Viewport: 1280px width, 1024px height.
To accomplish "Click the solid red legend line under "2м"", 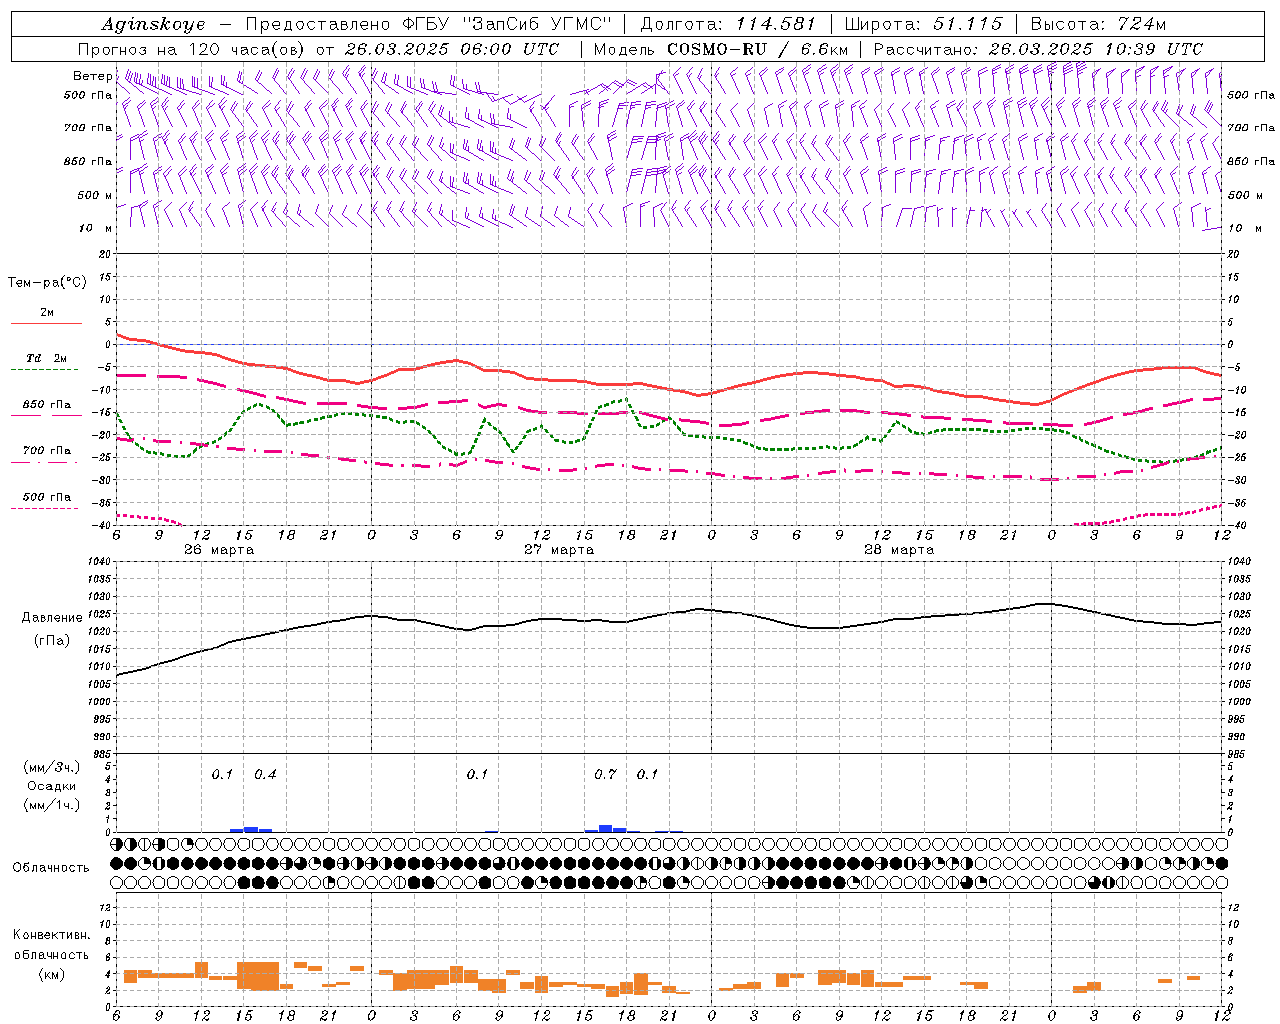I will [x=46, y=323].
